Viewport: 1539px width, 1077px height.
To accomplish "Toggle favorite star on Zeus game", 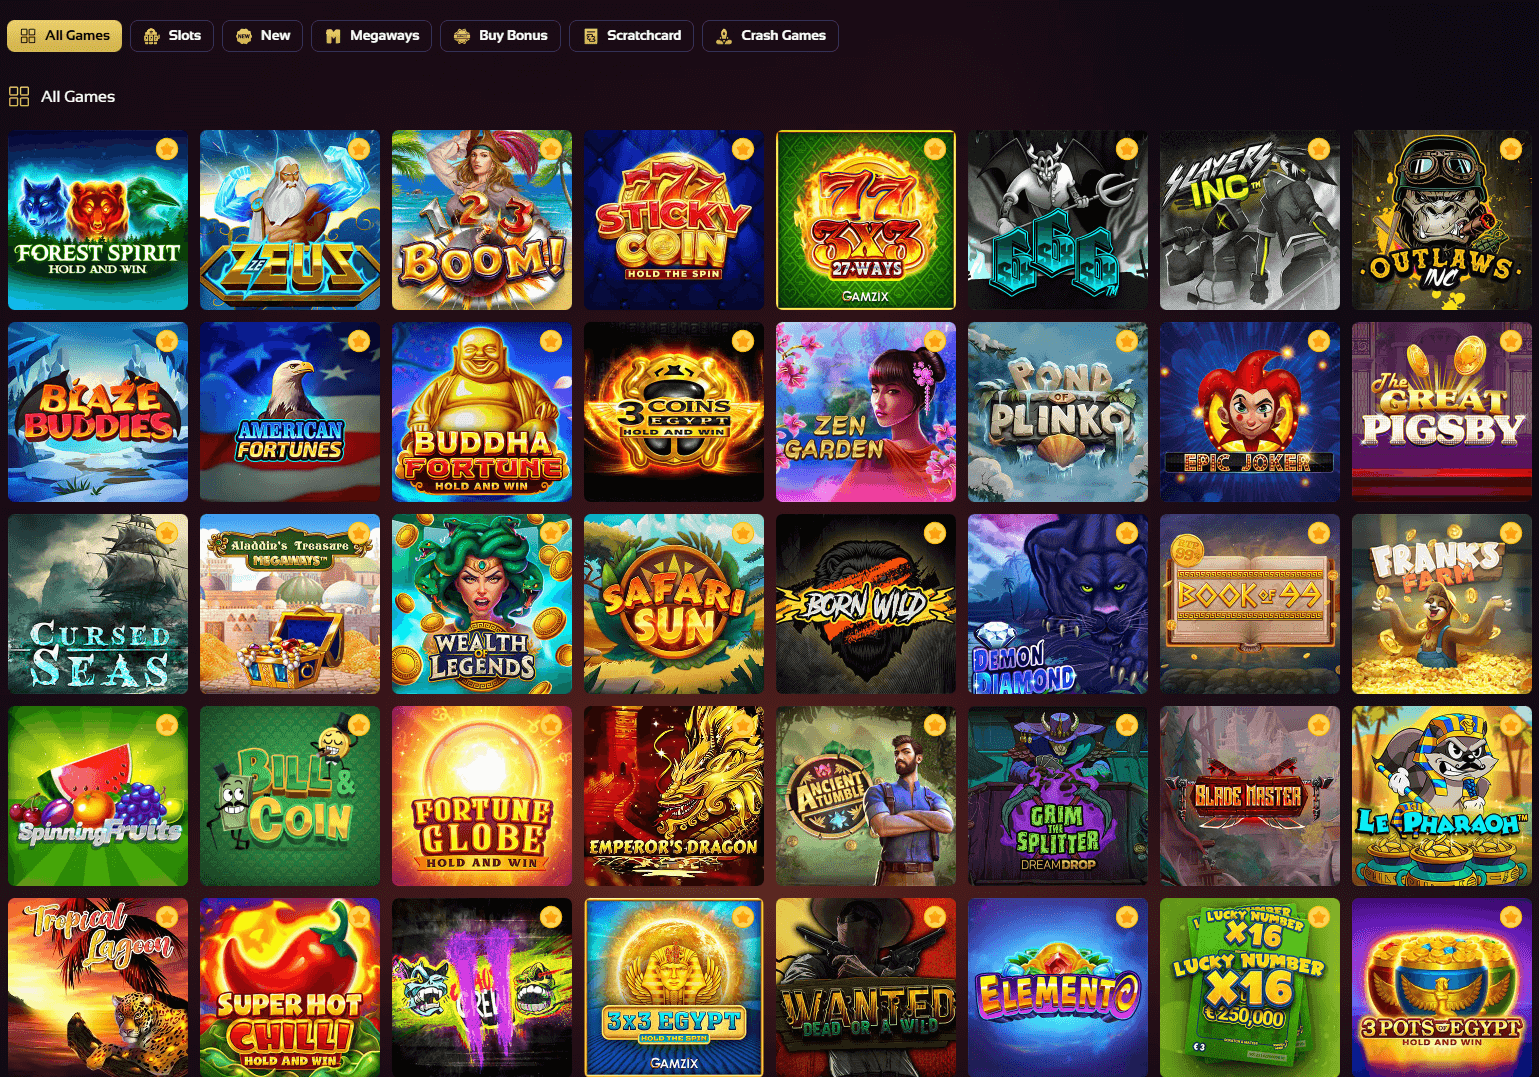I will [x=359, y=149].
